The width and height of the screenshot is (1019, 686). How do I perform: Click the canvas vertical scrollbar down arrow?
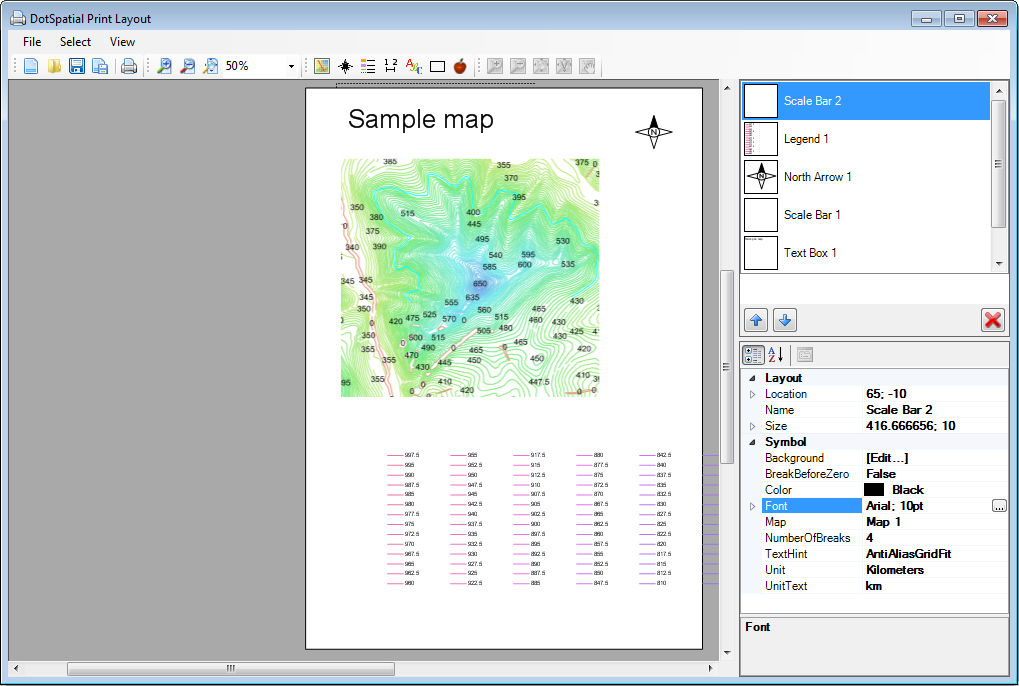(x=727, y=652)
